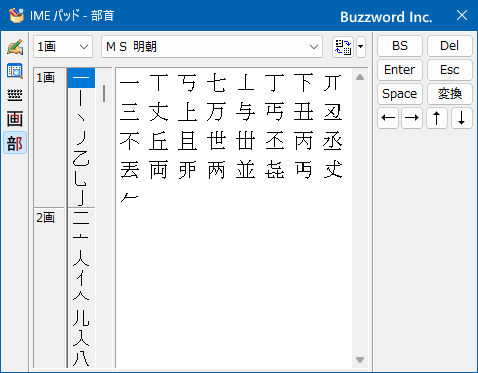The width and height of the screenshot is (478, 373).
Task: Click the 2画 group label
Action: [x=46, y=218]
